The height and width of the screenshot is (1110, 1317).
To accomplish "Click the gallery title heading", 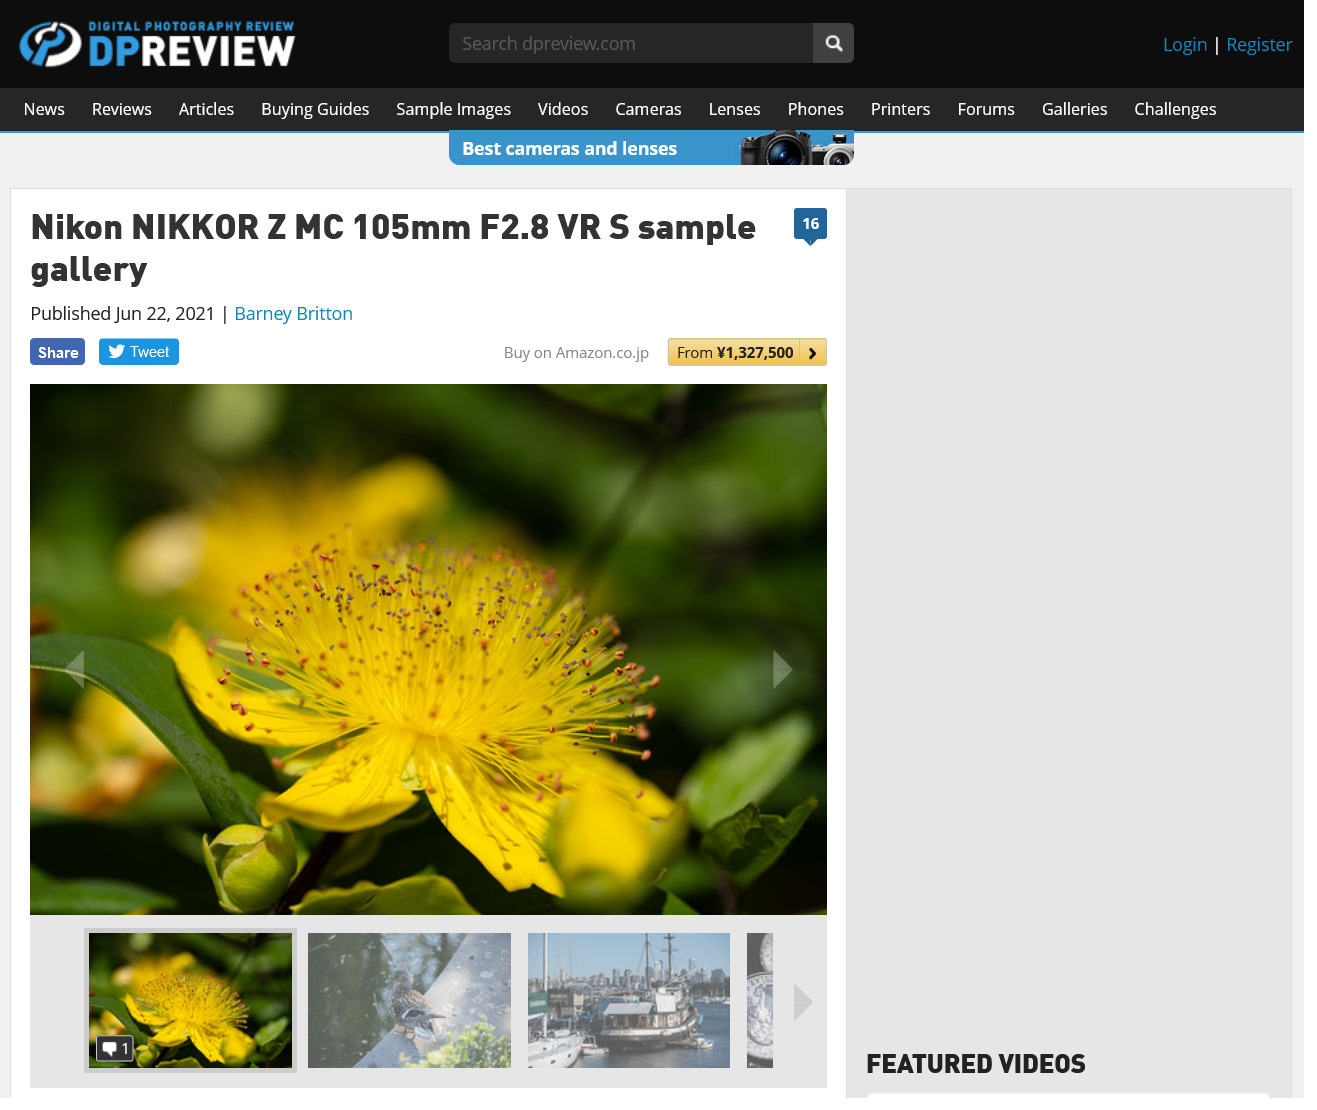I will tap(393, 248).
